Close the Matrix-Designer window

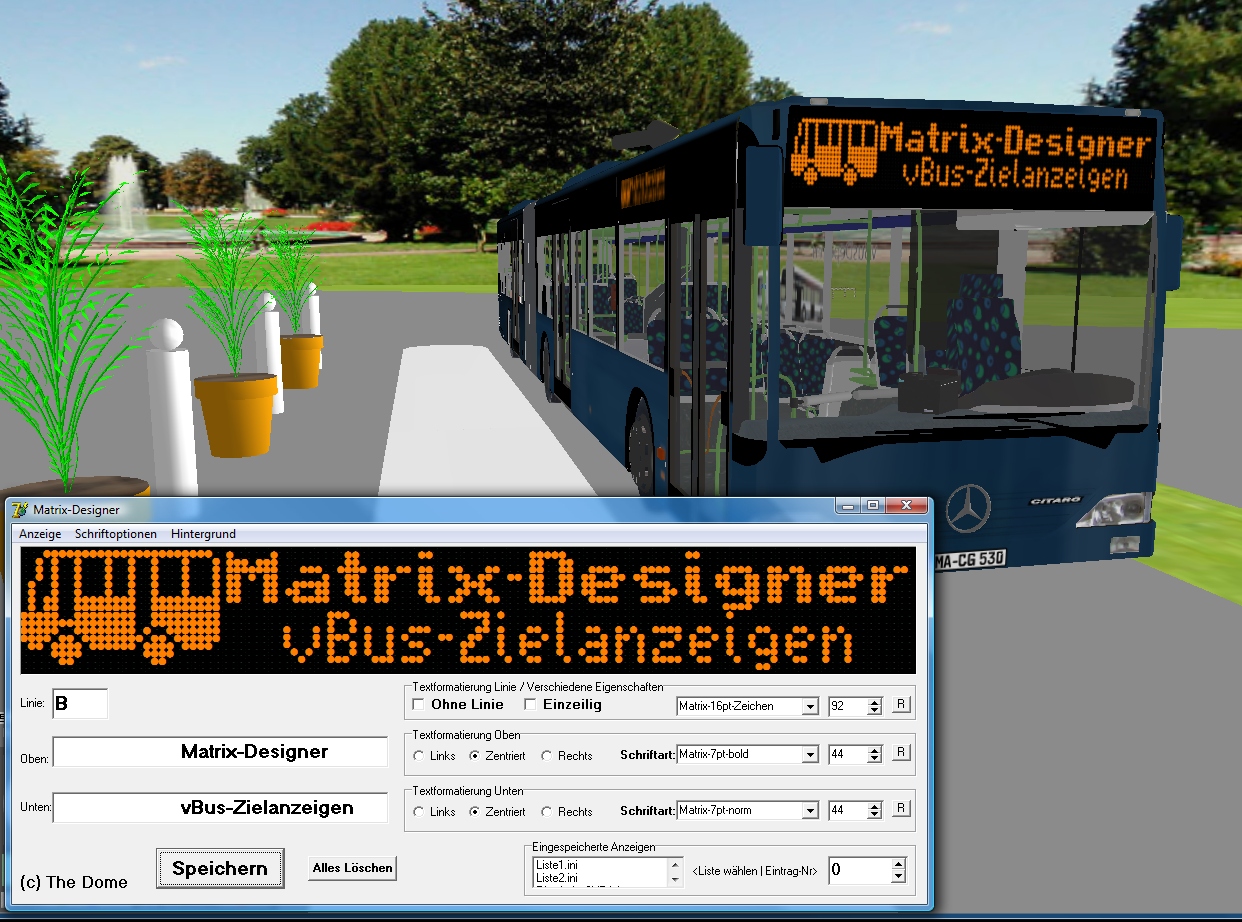coord(907,506)
